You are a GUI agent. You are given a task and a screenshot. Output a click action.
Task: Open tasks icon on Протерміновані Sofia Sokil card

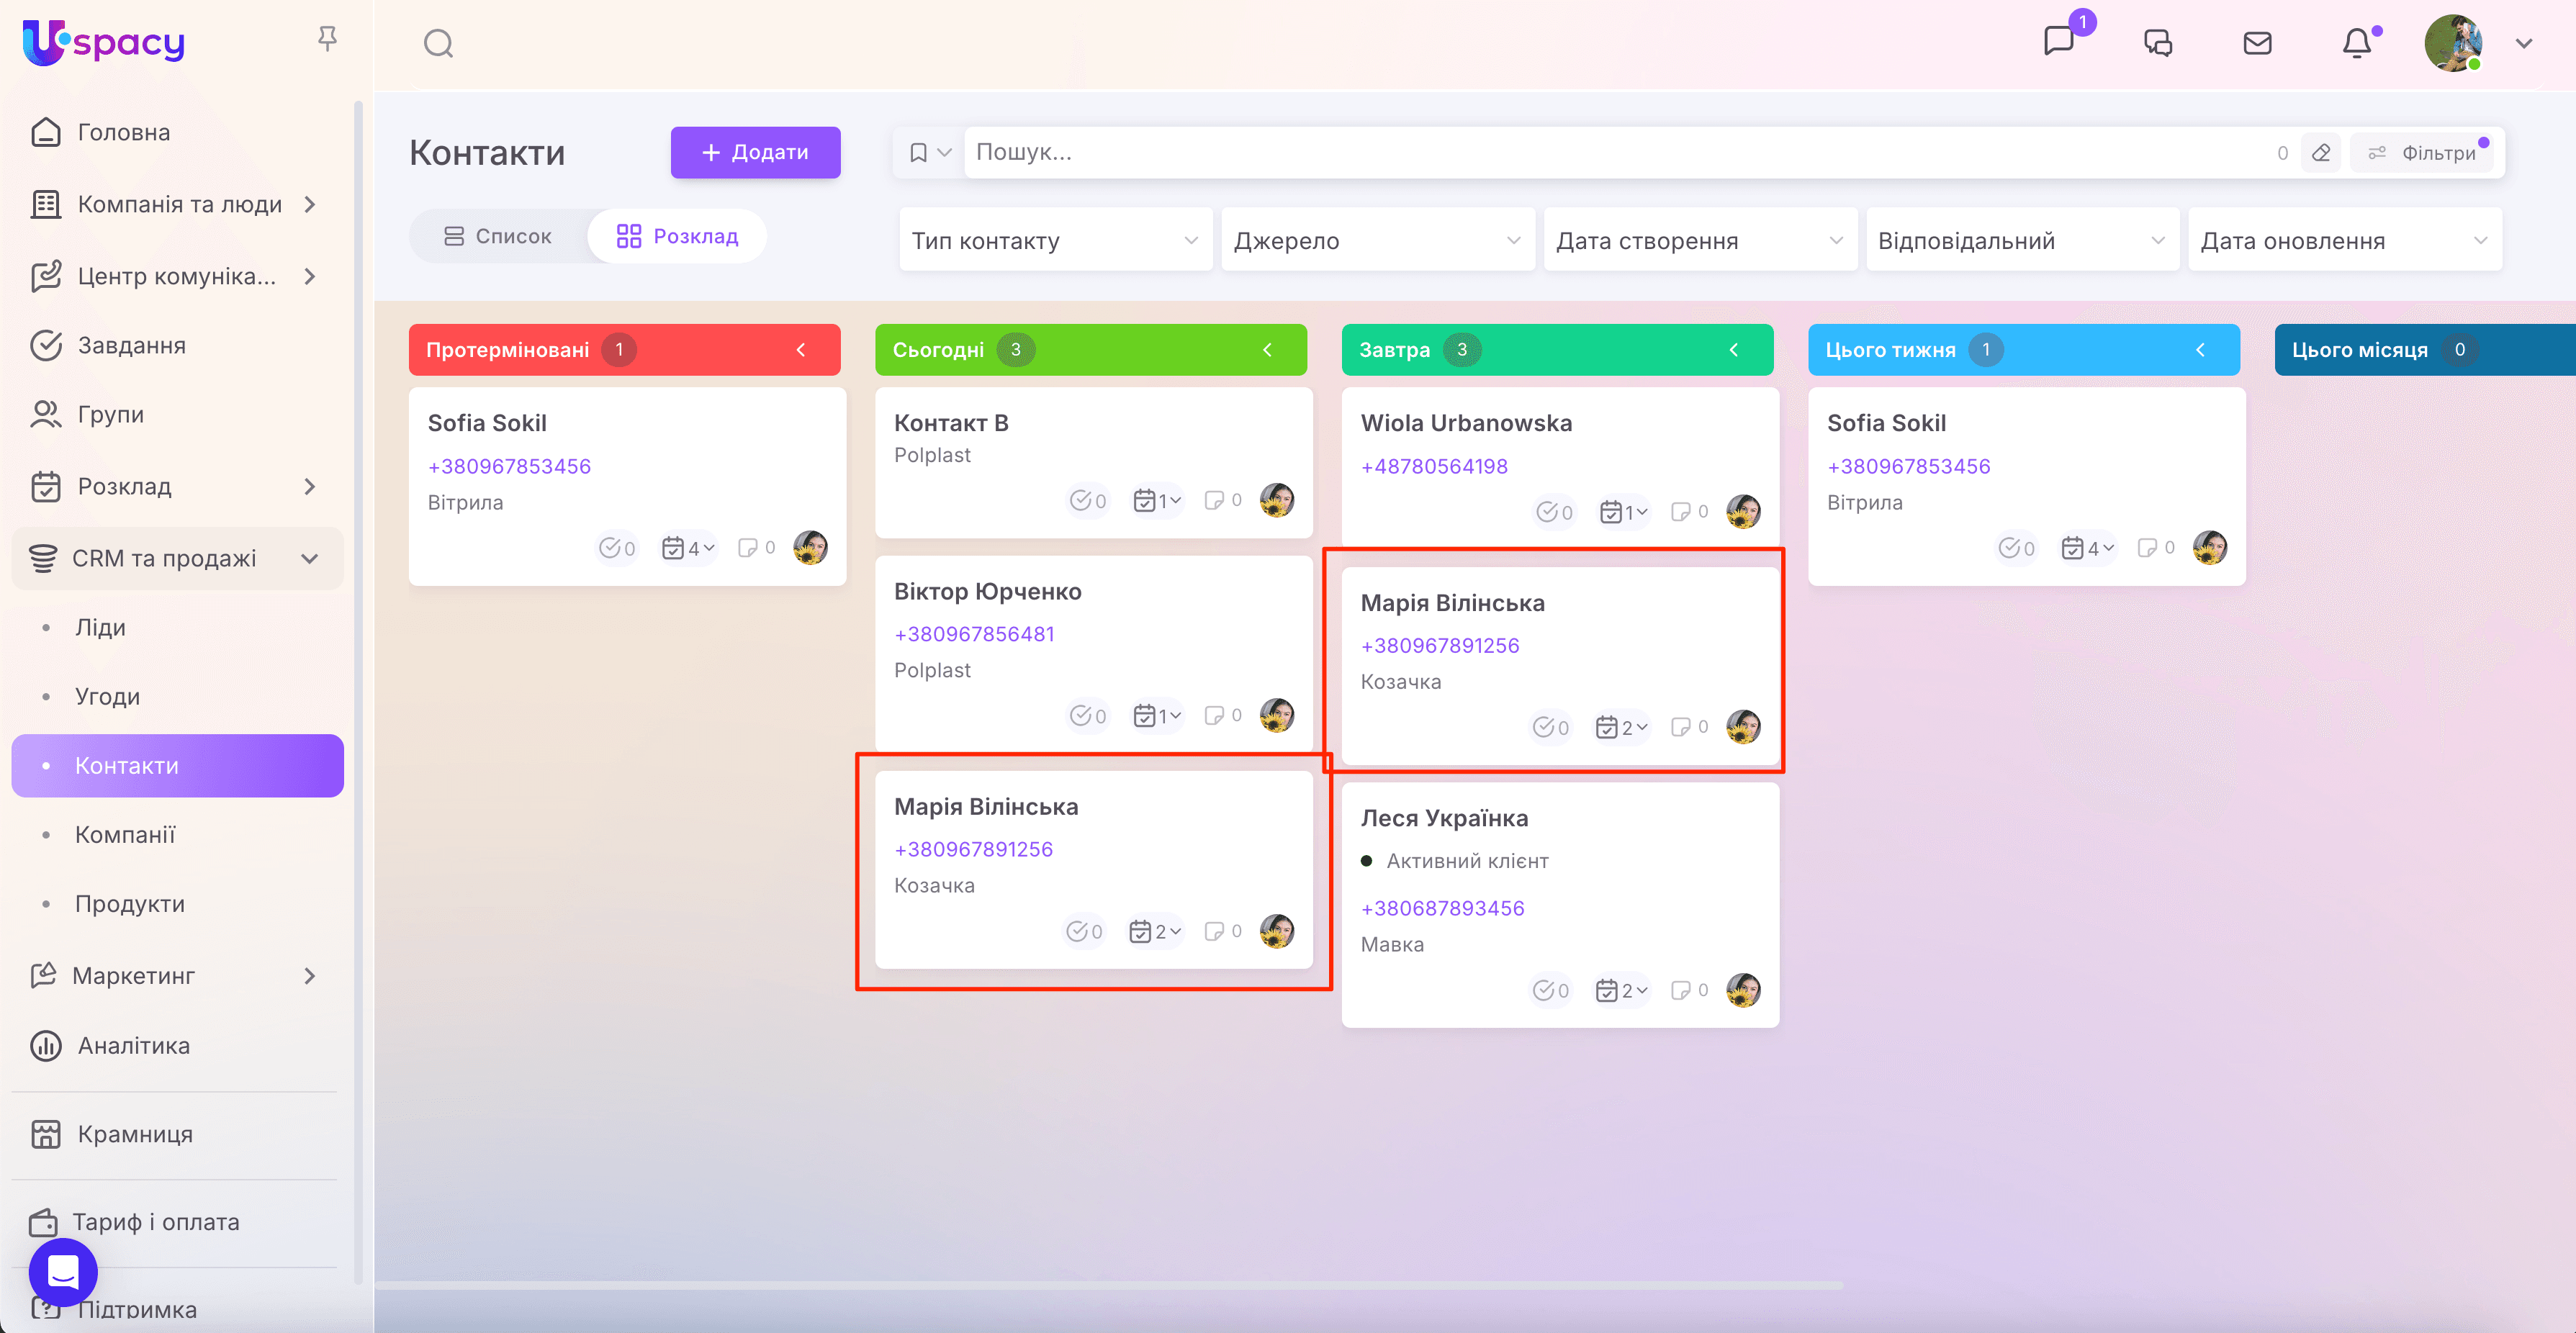coord(617,548)
